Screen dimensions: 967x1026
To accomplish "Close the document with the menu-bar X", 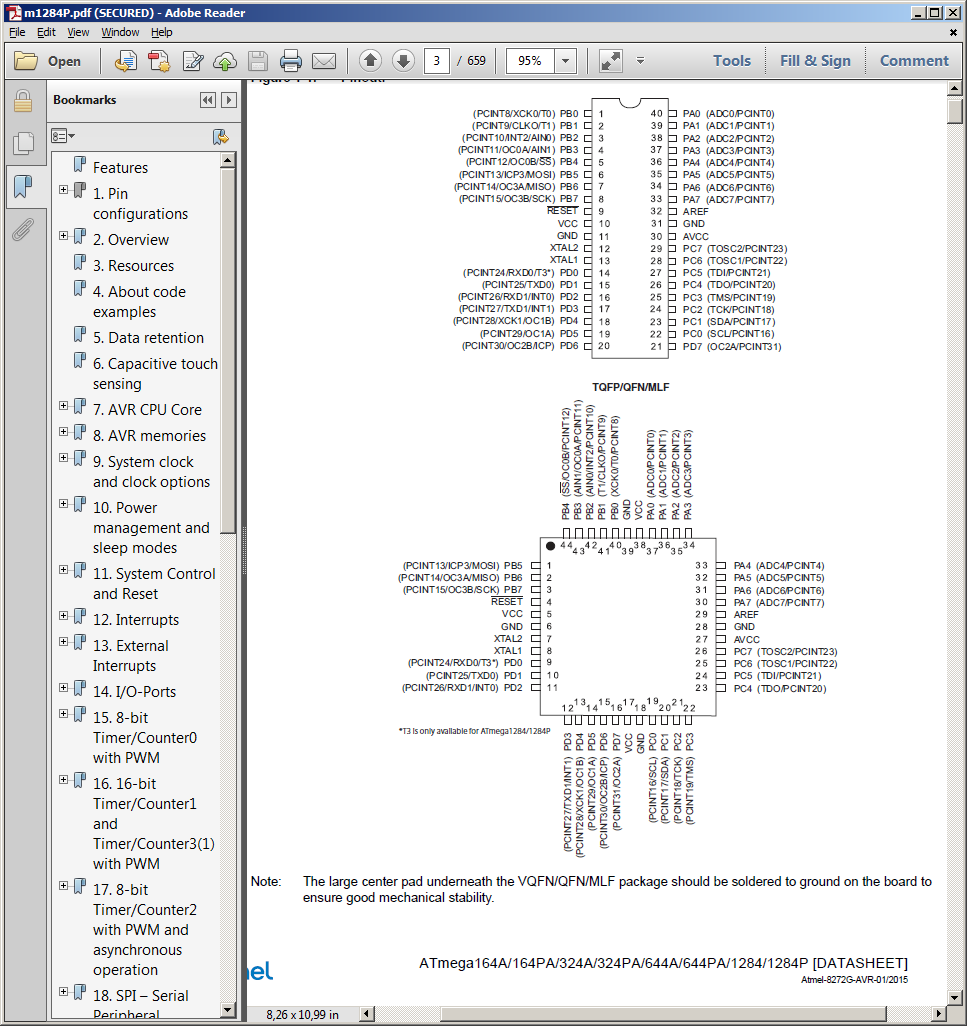I will coord(953,32).
